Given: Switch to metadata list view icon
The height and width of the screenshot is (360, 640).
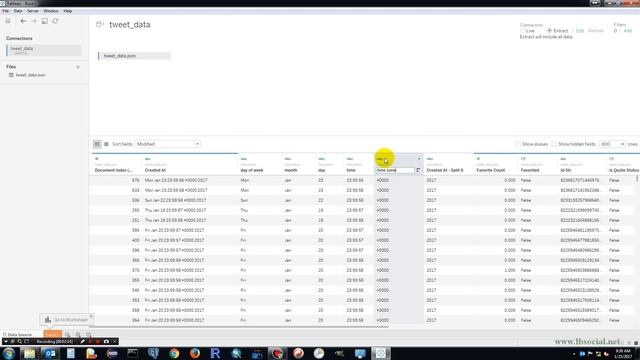Looking at the screenshot, I should point(106,144).
